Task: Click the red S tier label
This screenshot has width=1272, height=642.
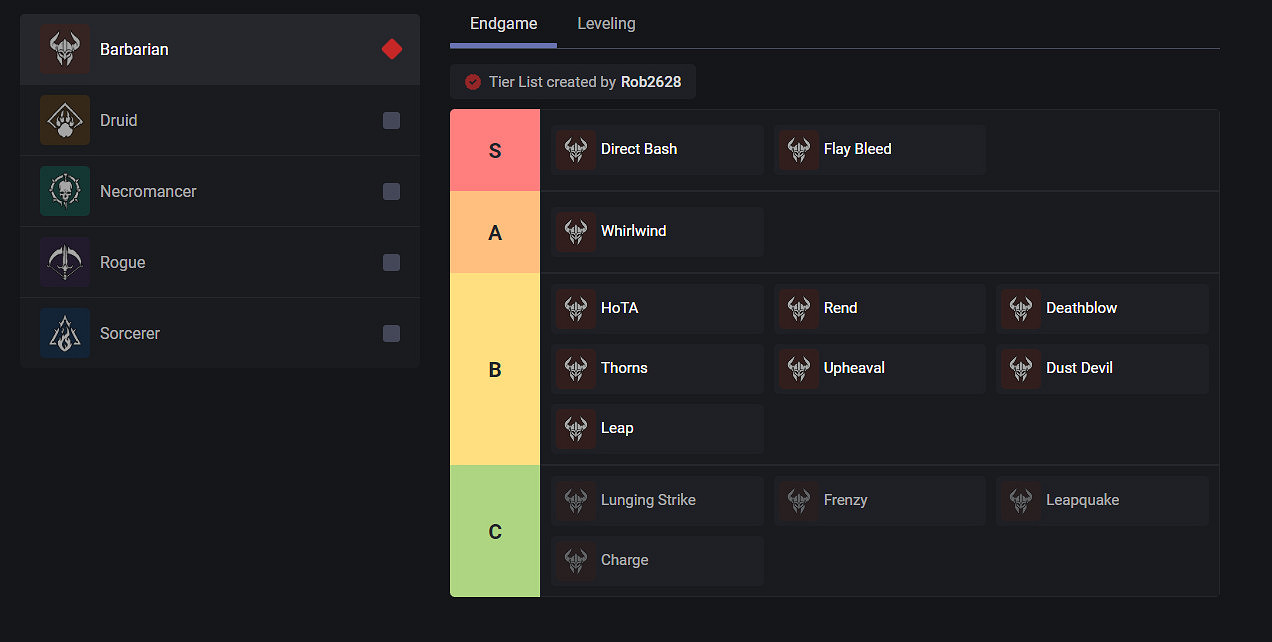Action: (x=495, y=151)
